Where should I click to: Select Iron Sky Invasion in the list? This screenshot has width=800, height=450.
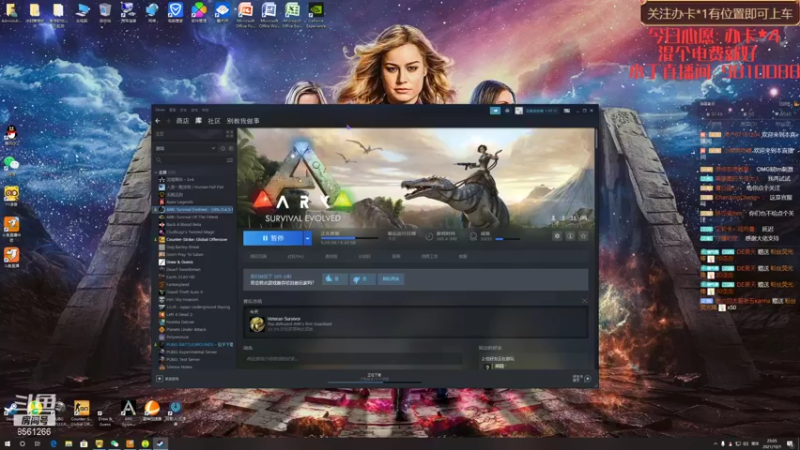click(x=194, y=299)
